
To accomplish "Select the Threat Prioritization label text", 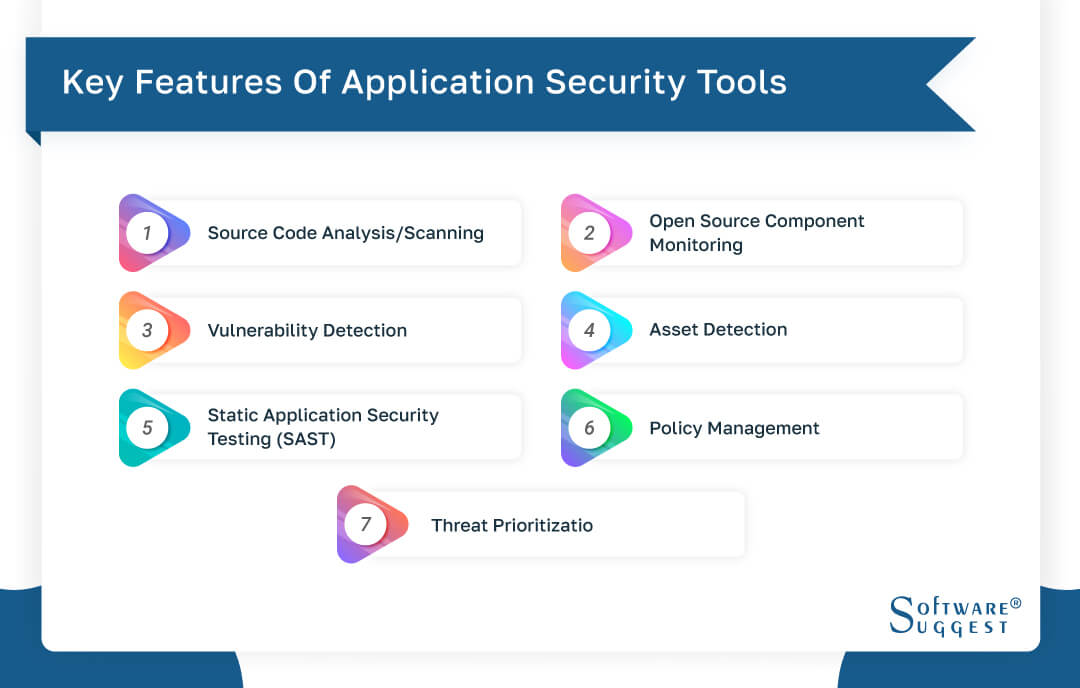I will (512, 524).
